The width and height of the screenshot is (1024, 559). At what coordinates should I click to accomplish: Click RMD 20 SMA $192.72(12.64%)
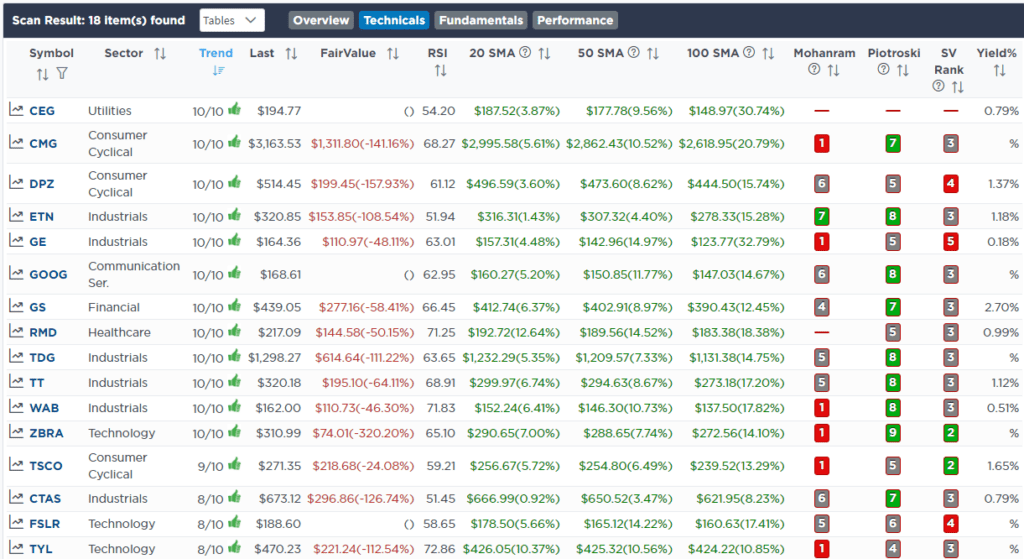point(513,332)
